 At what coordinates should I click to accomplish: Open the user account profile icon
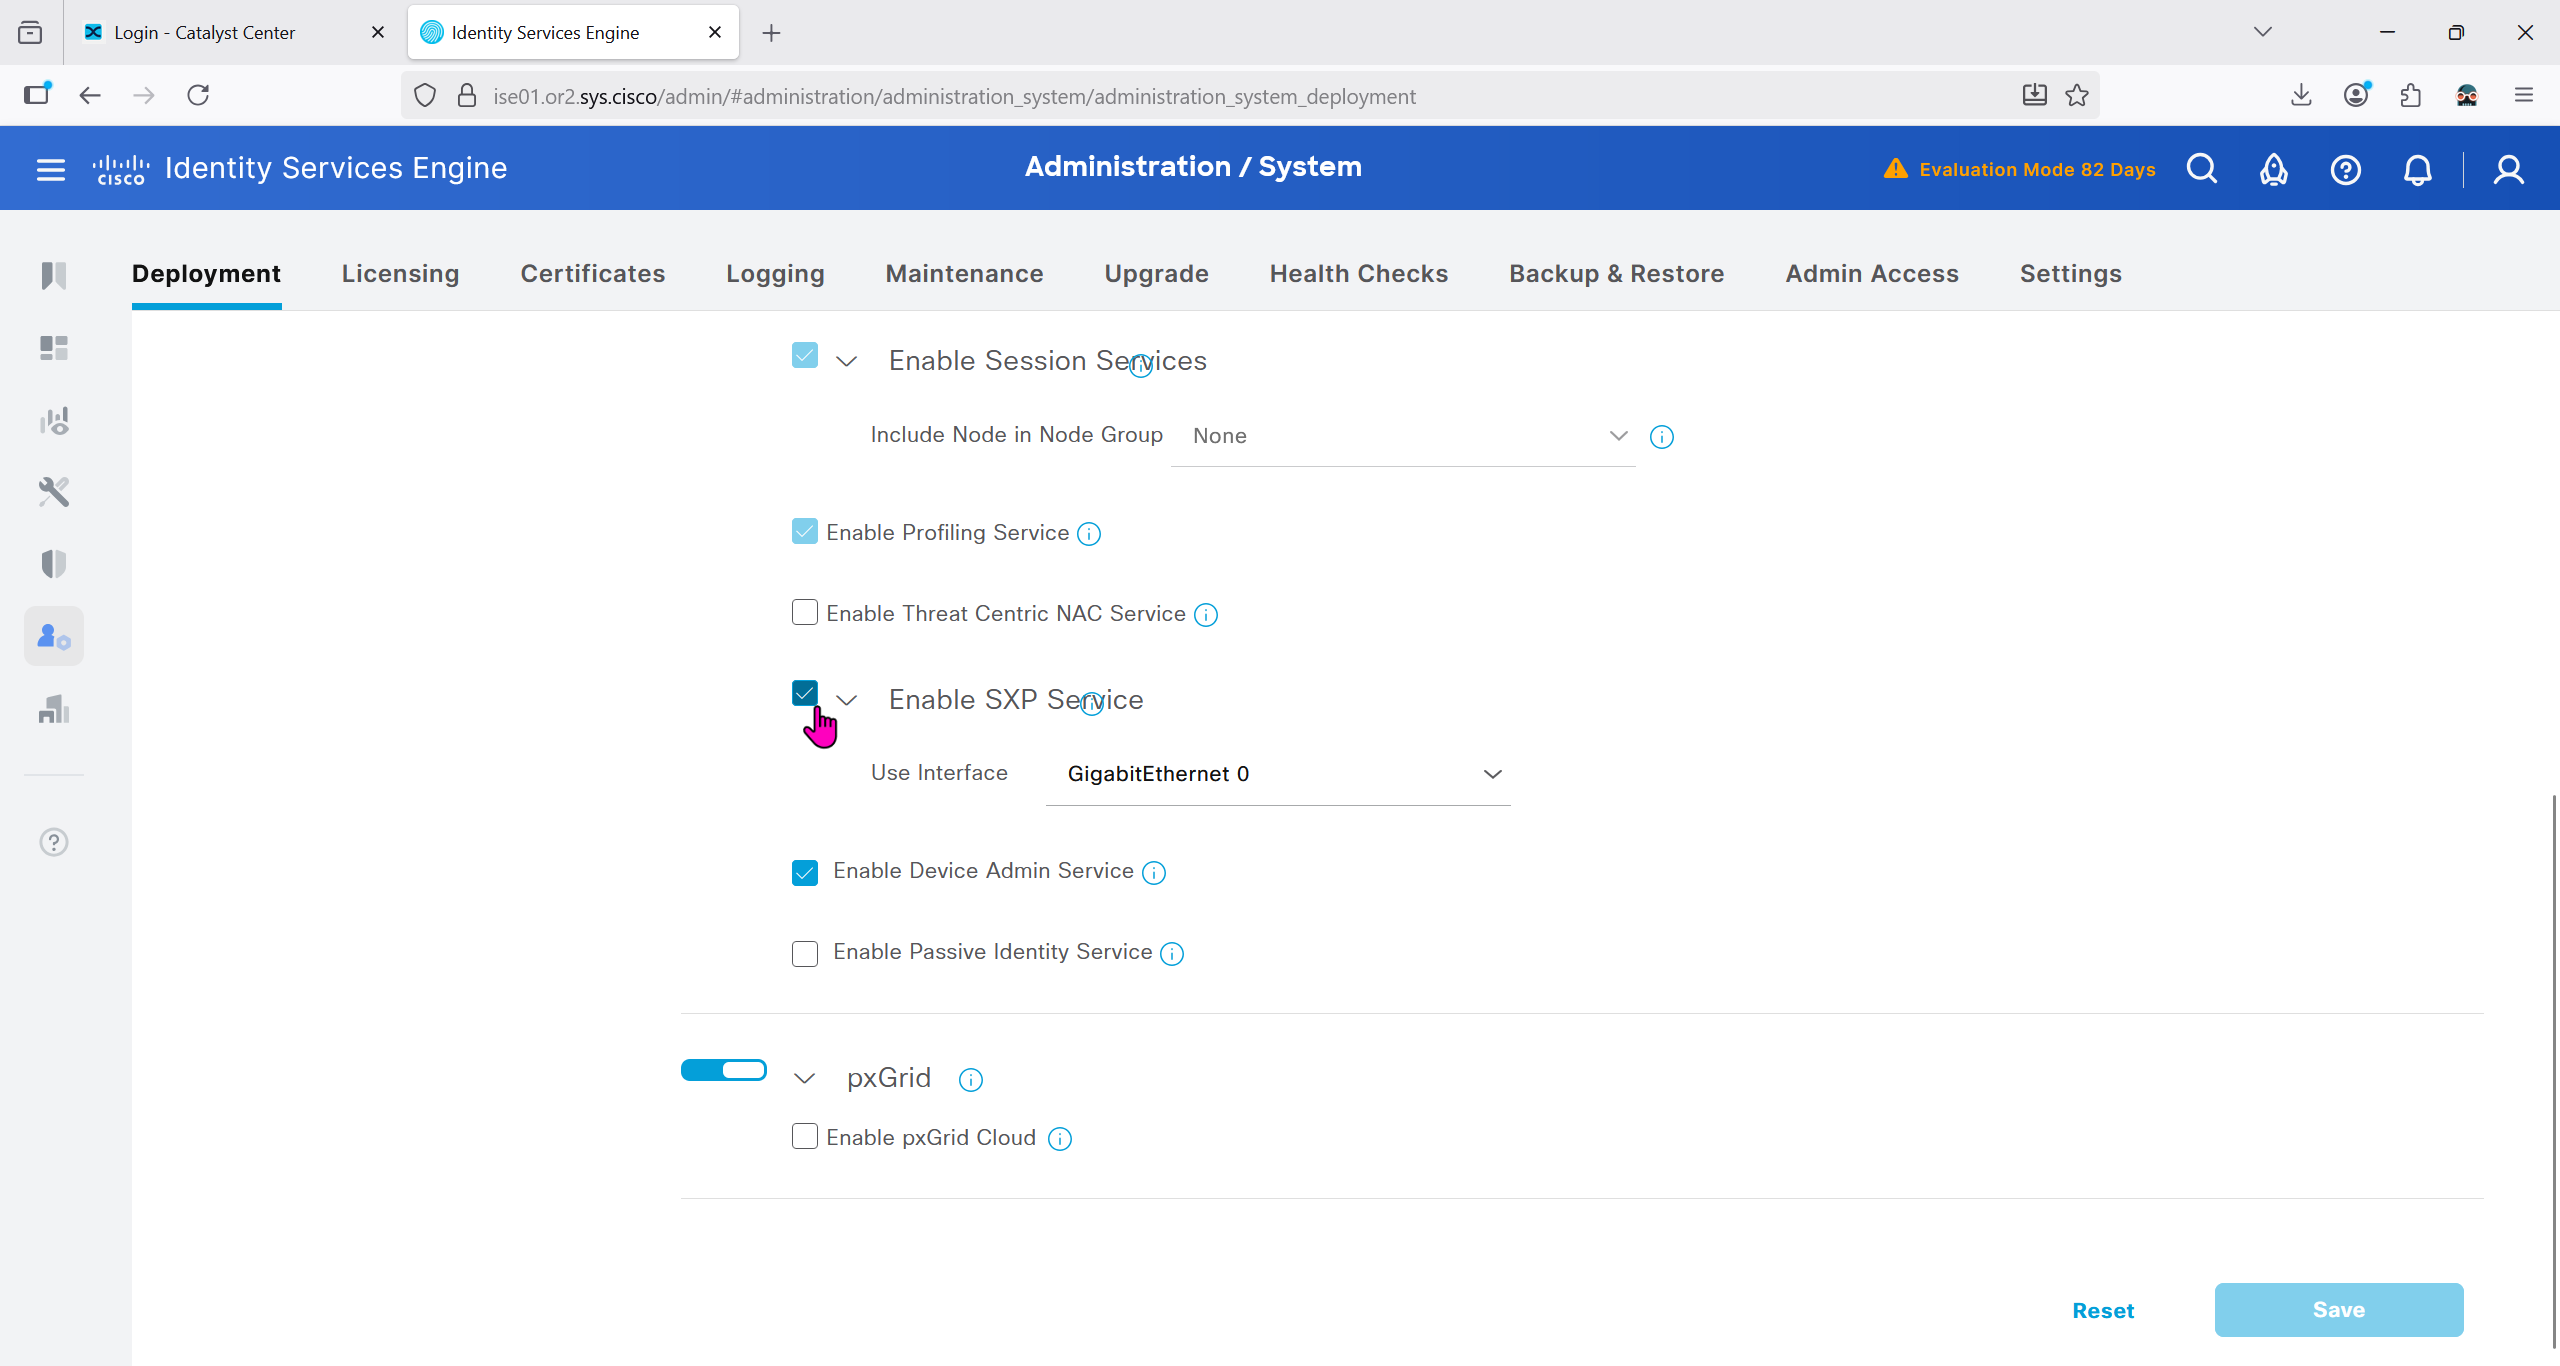[x=2508, y=169]
